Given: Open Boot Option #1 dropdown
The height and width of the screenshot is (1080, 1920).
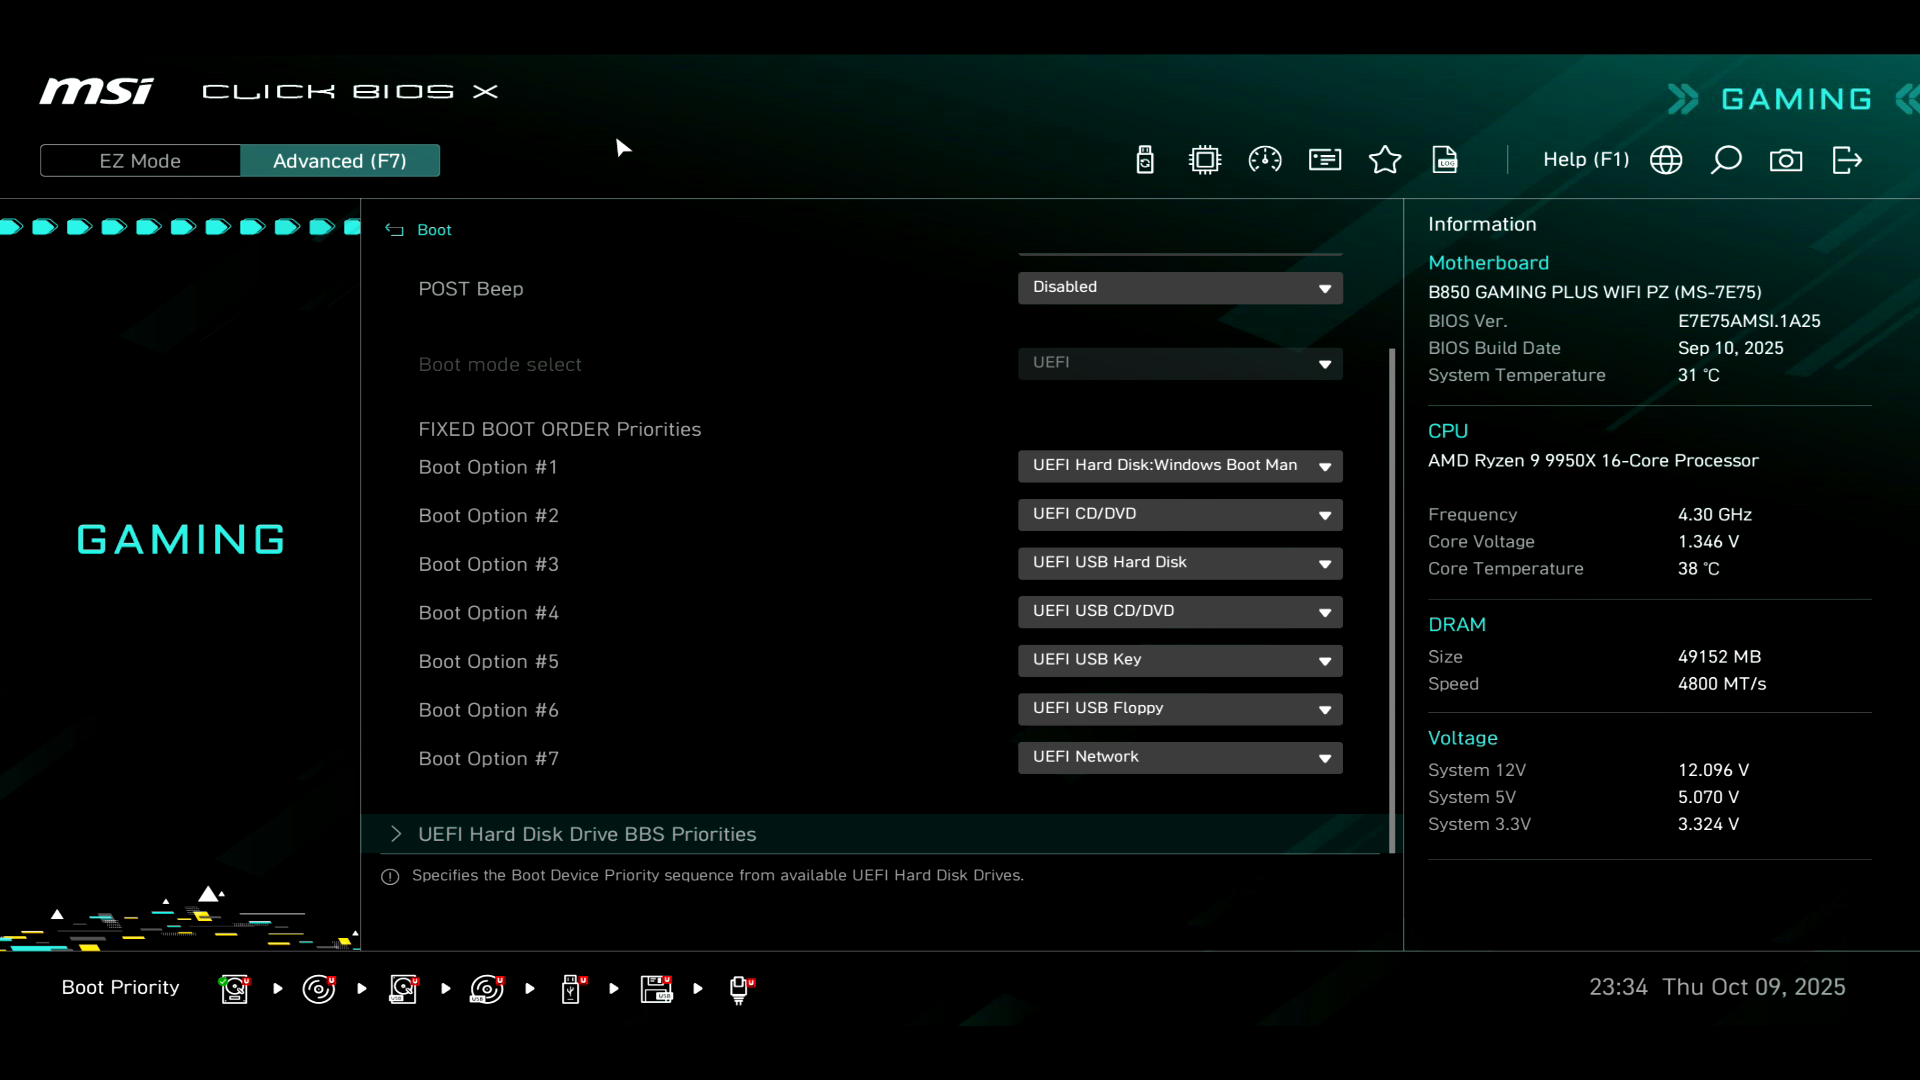Looking at the screenshot, I should pyautogui.click(x=1180, y=466).
